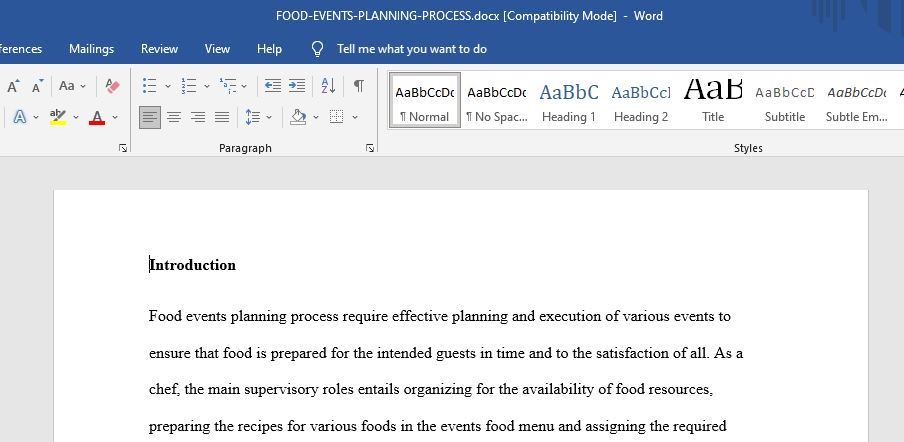Expand the Numbering list dropdown arrow

click(x=207, y=86)
